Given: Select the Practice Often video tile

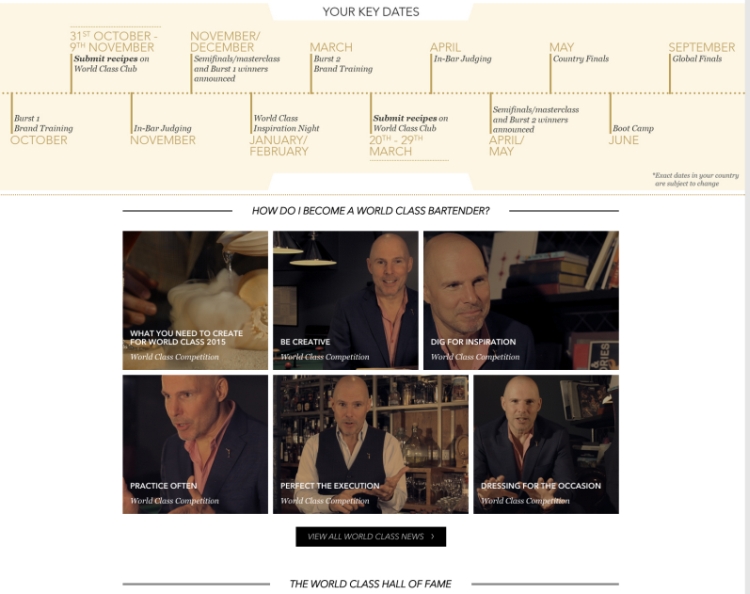Looking at the screenshot, I should click(x=195, y=444).
